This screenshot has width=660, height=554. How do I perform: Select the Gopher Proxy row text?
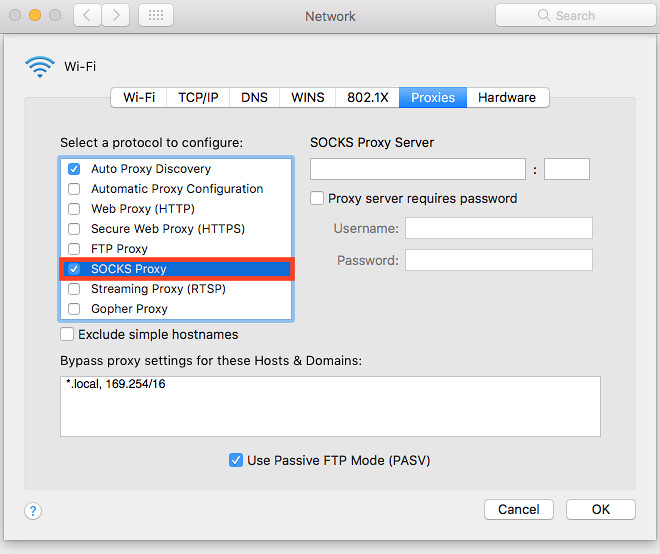click(x=130, y=309)
